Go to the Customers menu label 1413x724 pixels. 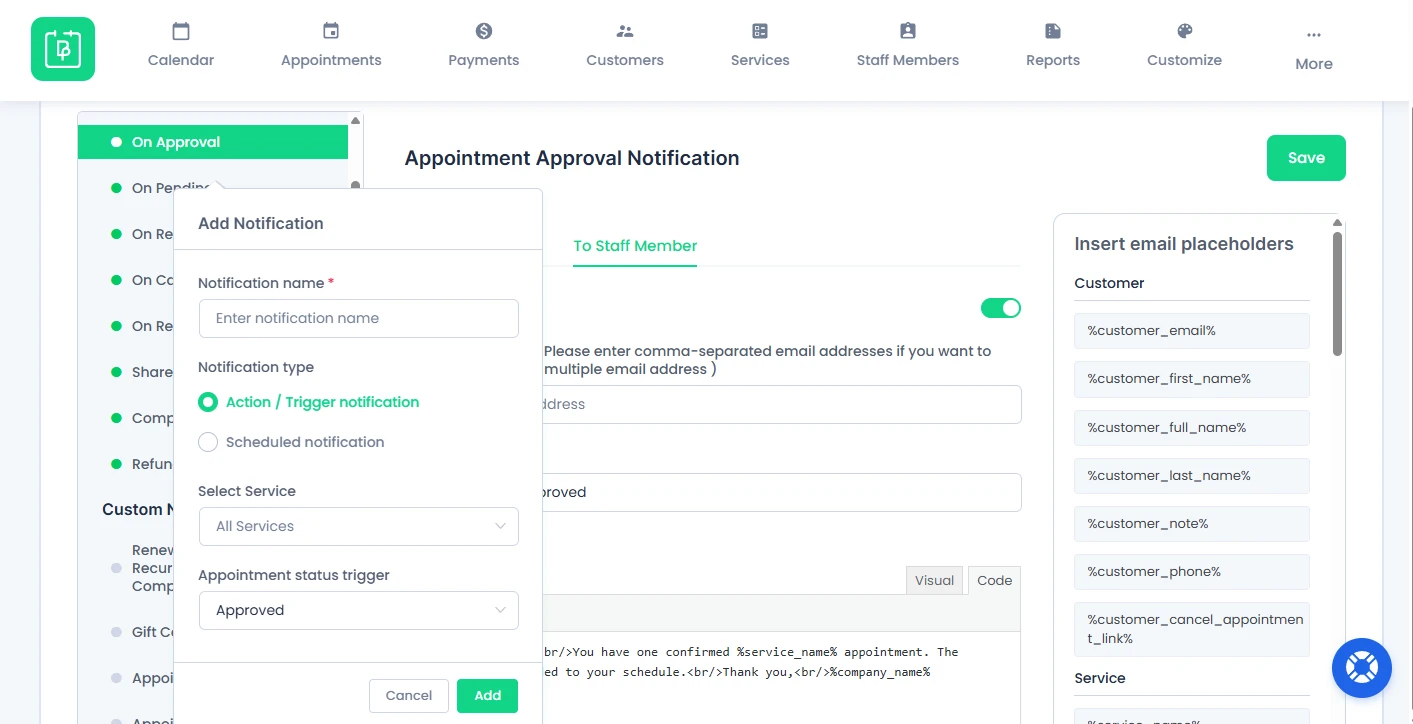(625, 60)
